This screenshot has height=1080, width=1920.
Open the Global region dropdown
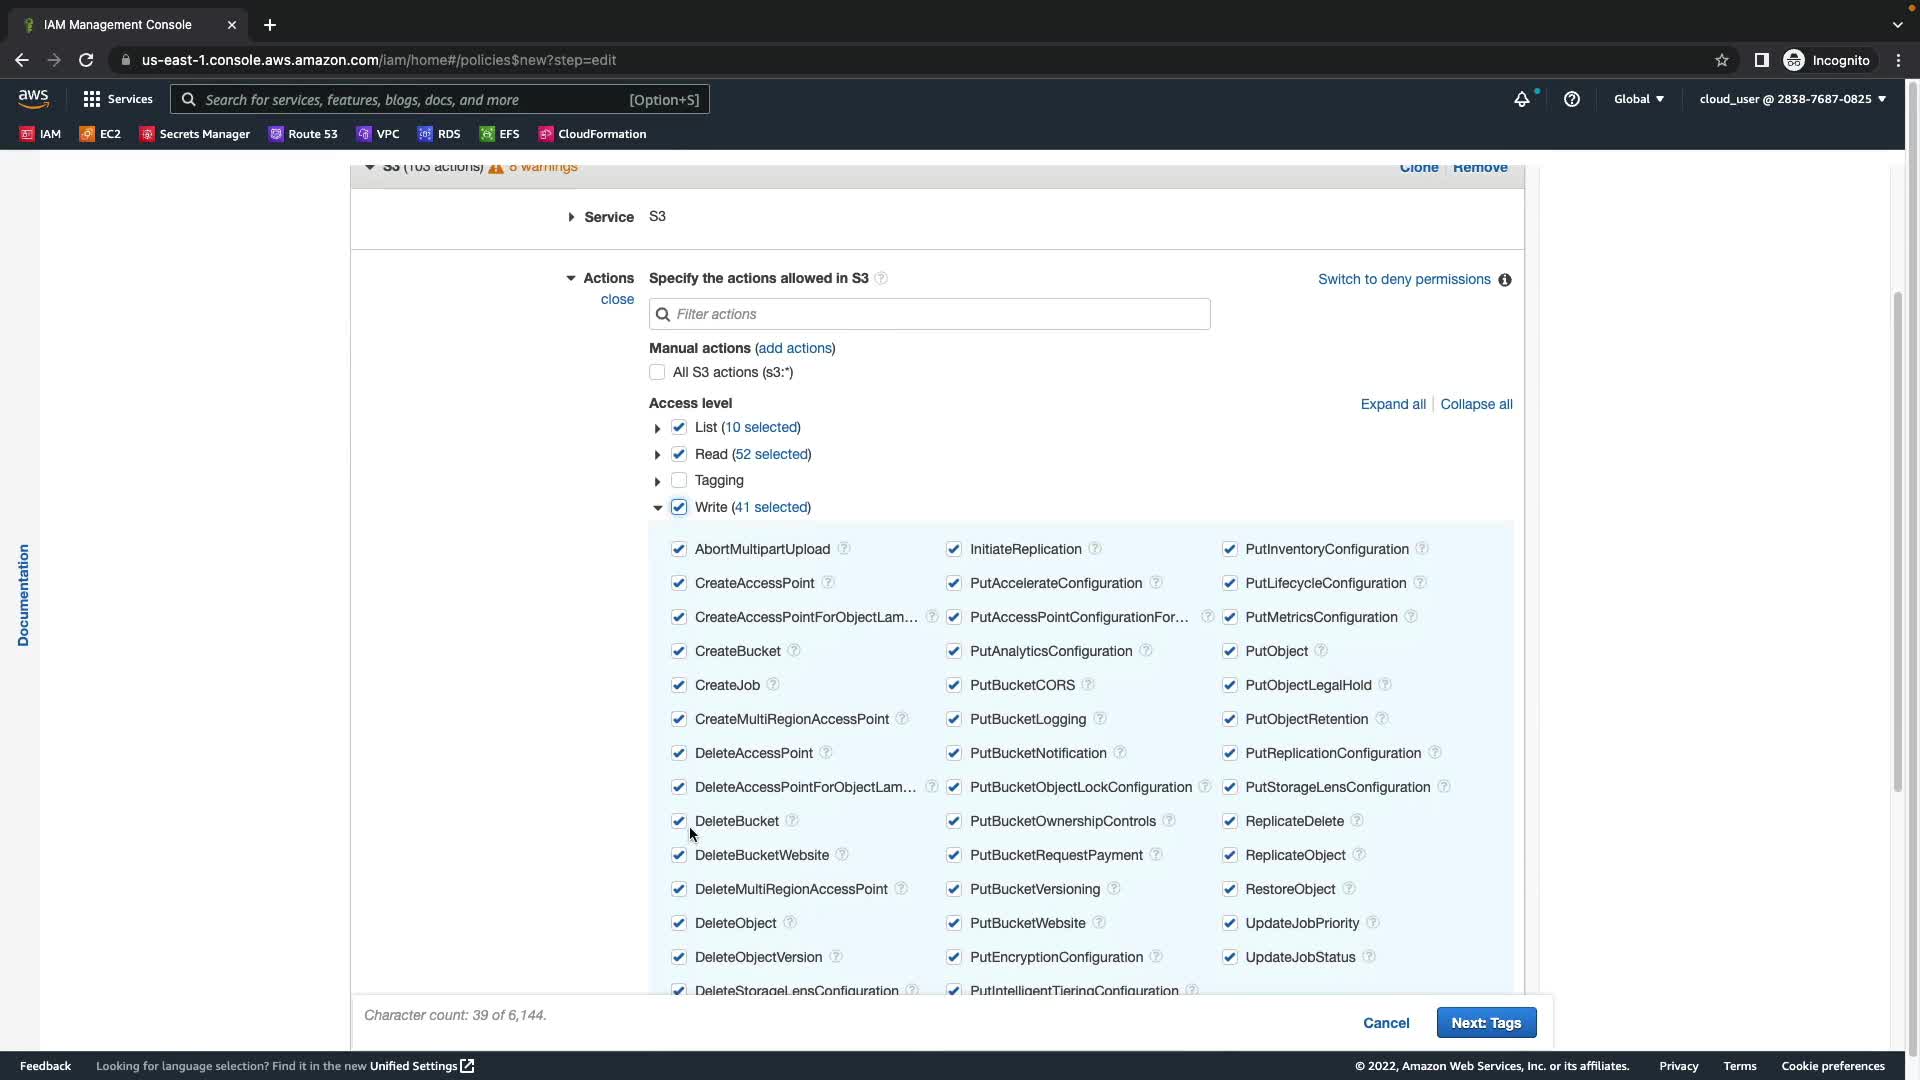(x=1638, y=99)
